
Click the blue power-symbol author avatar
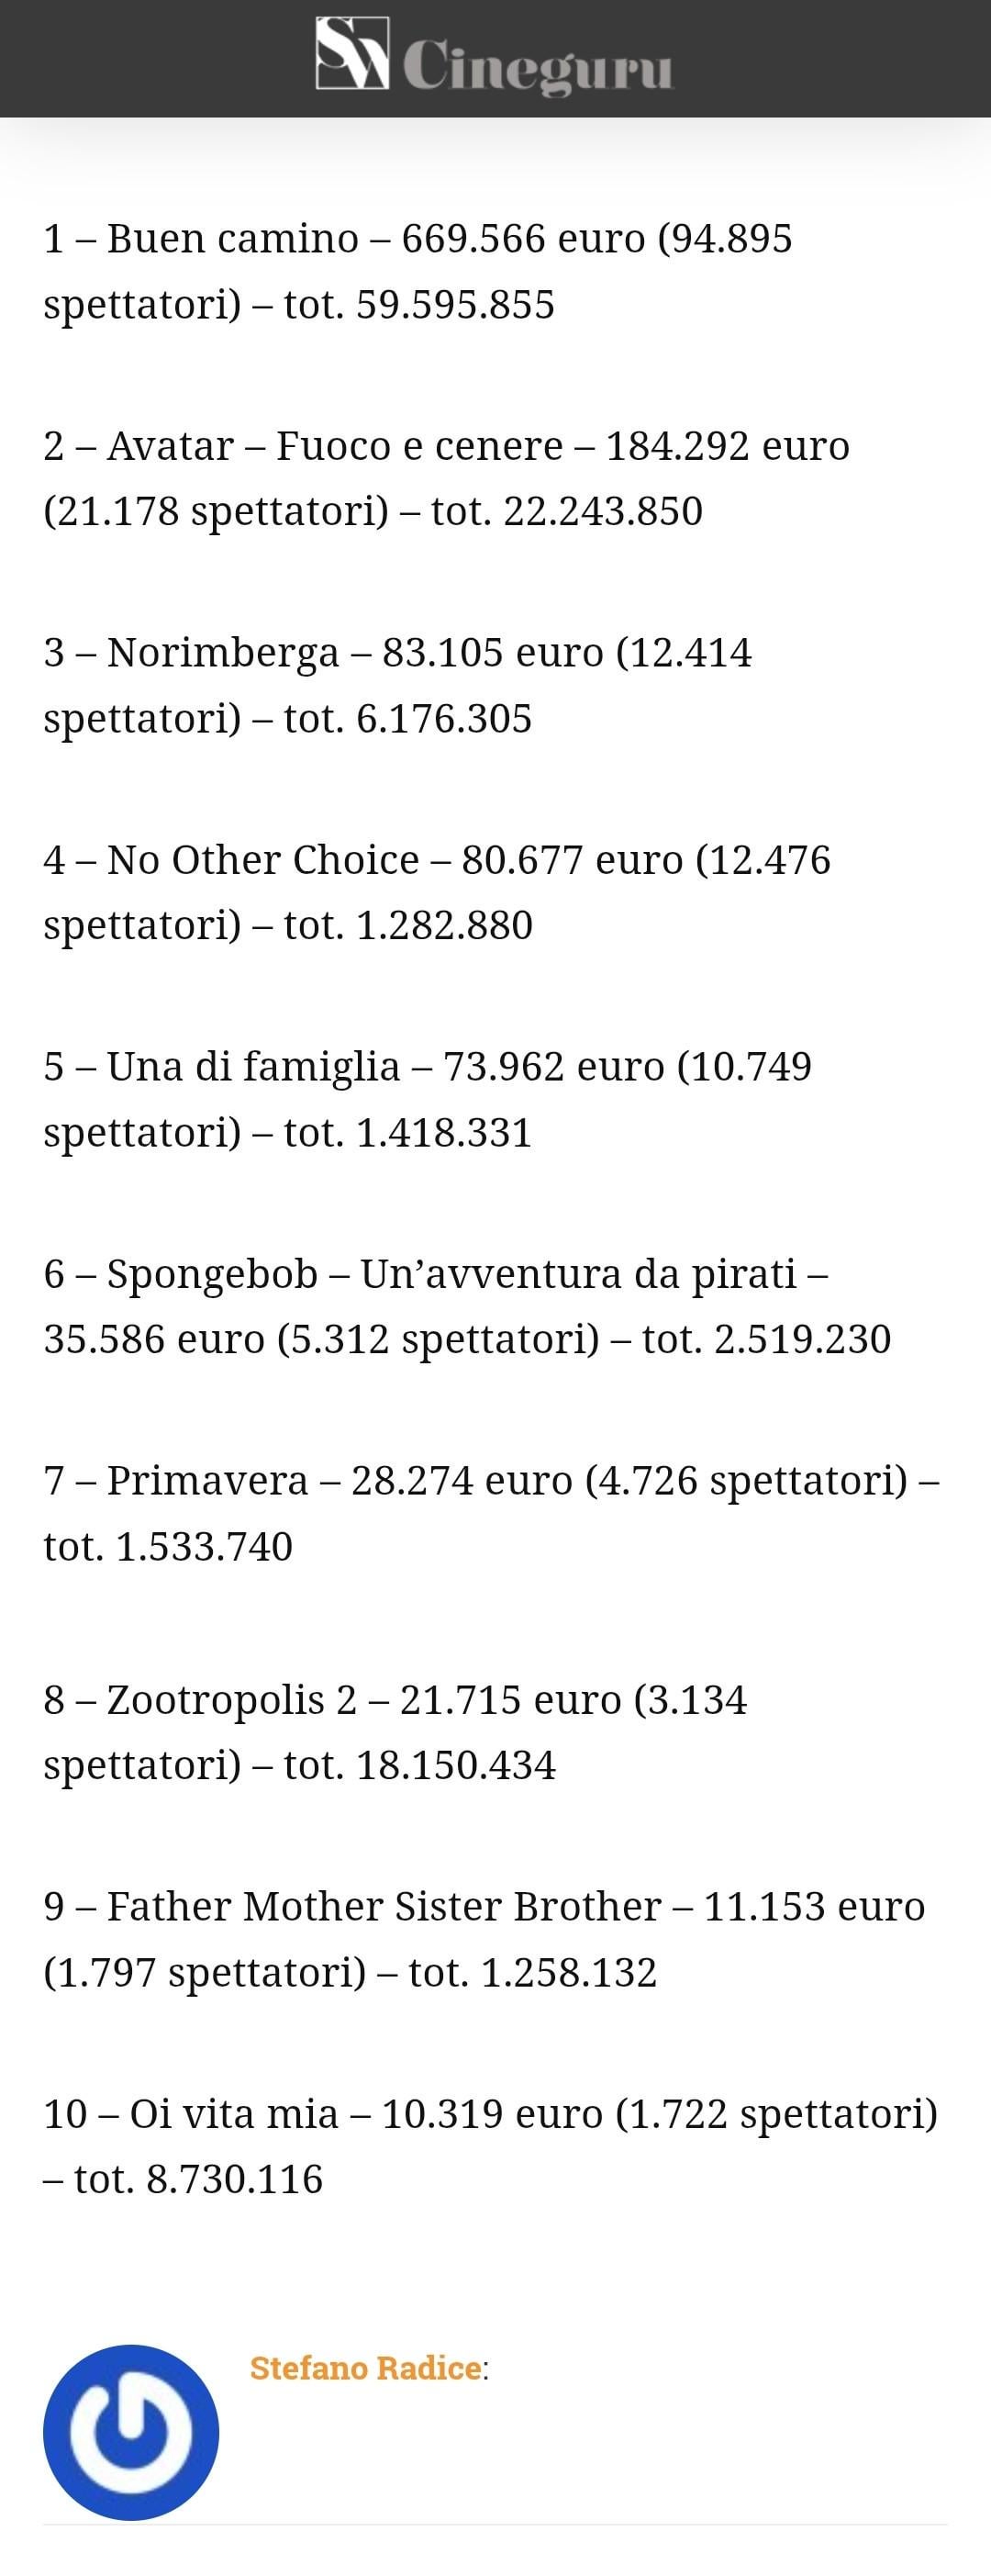click(131, 2431)
